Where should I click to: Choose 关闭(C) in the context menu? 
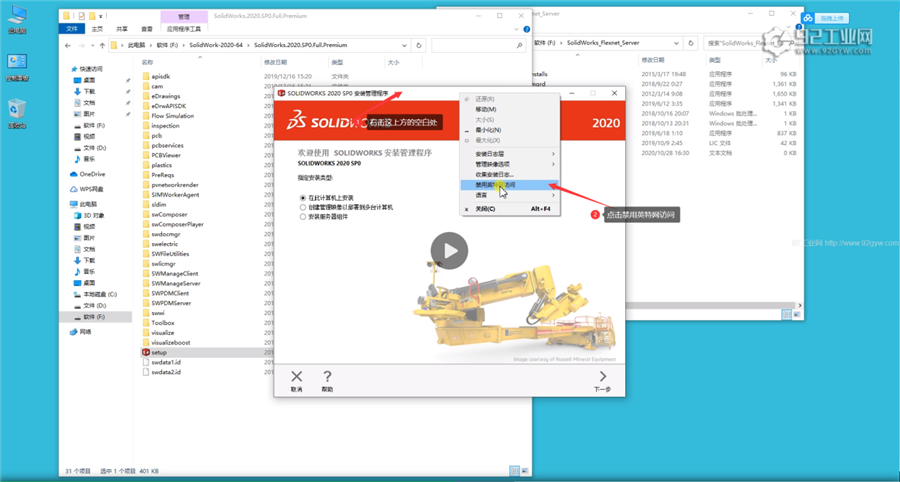point(510,209)
